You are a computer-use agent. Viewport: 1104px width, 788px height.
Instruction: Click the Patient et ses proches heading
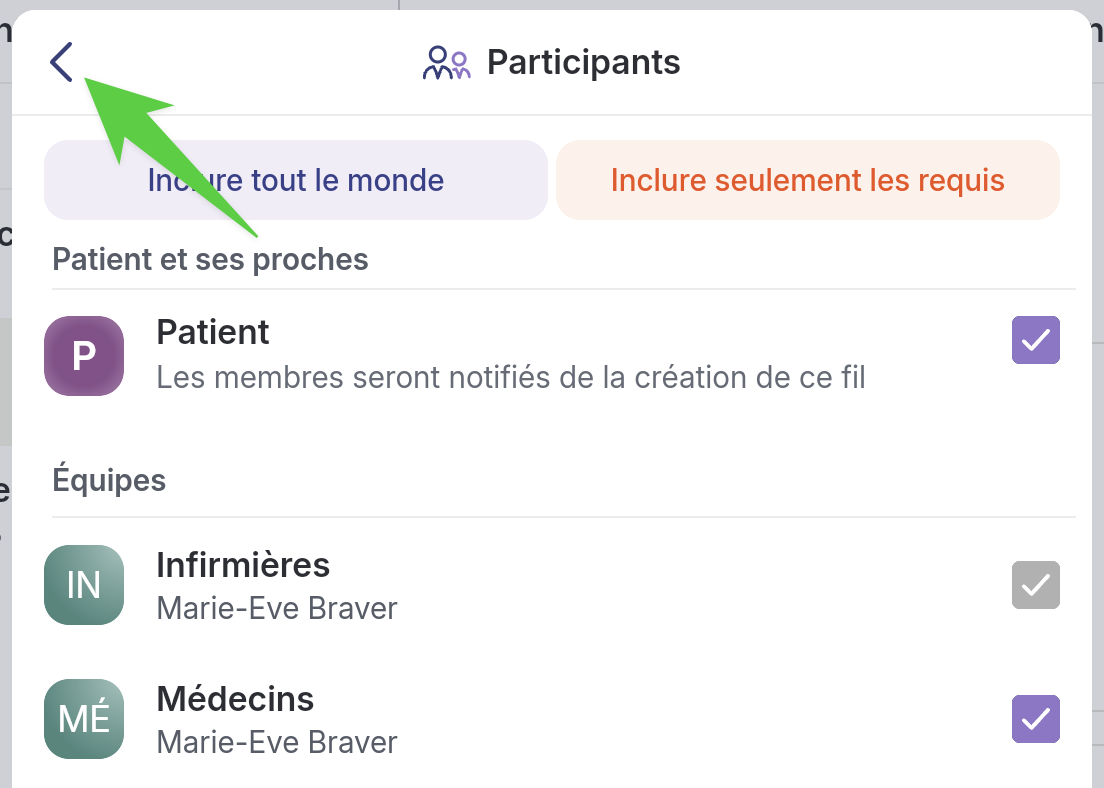click(x=210, y=260)
